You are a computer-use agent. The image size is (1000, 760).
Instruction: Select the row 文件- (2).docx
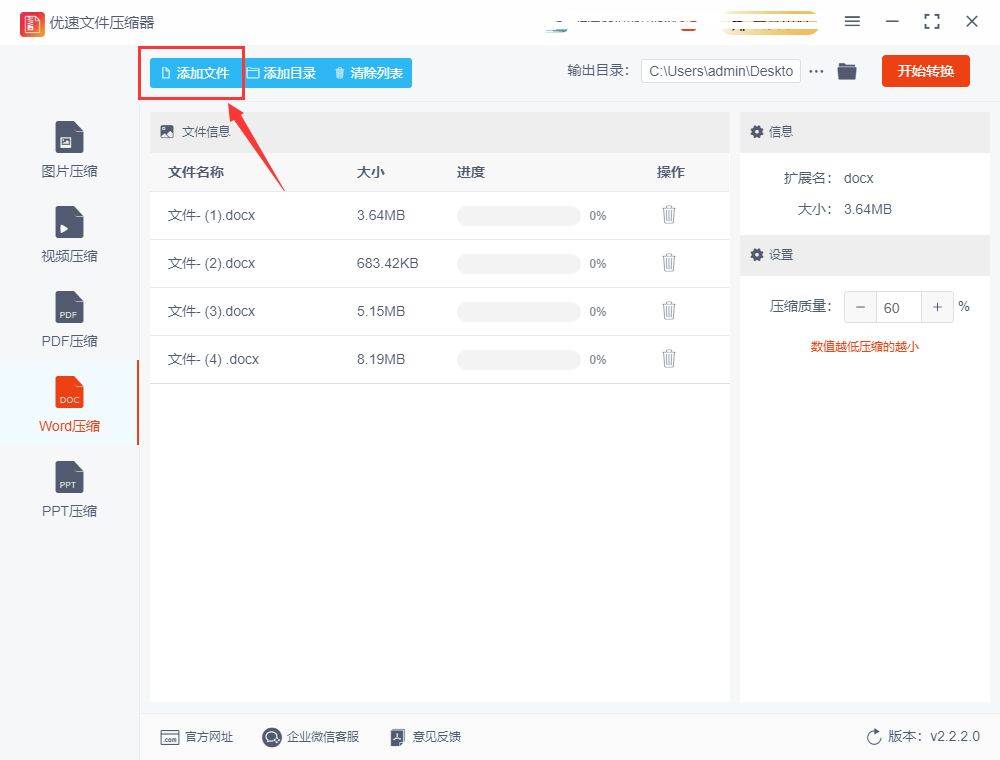[x=439, y=263]
